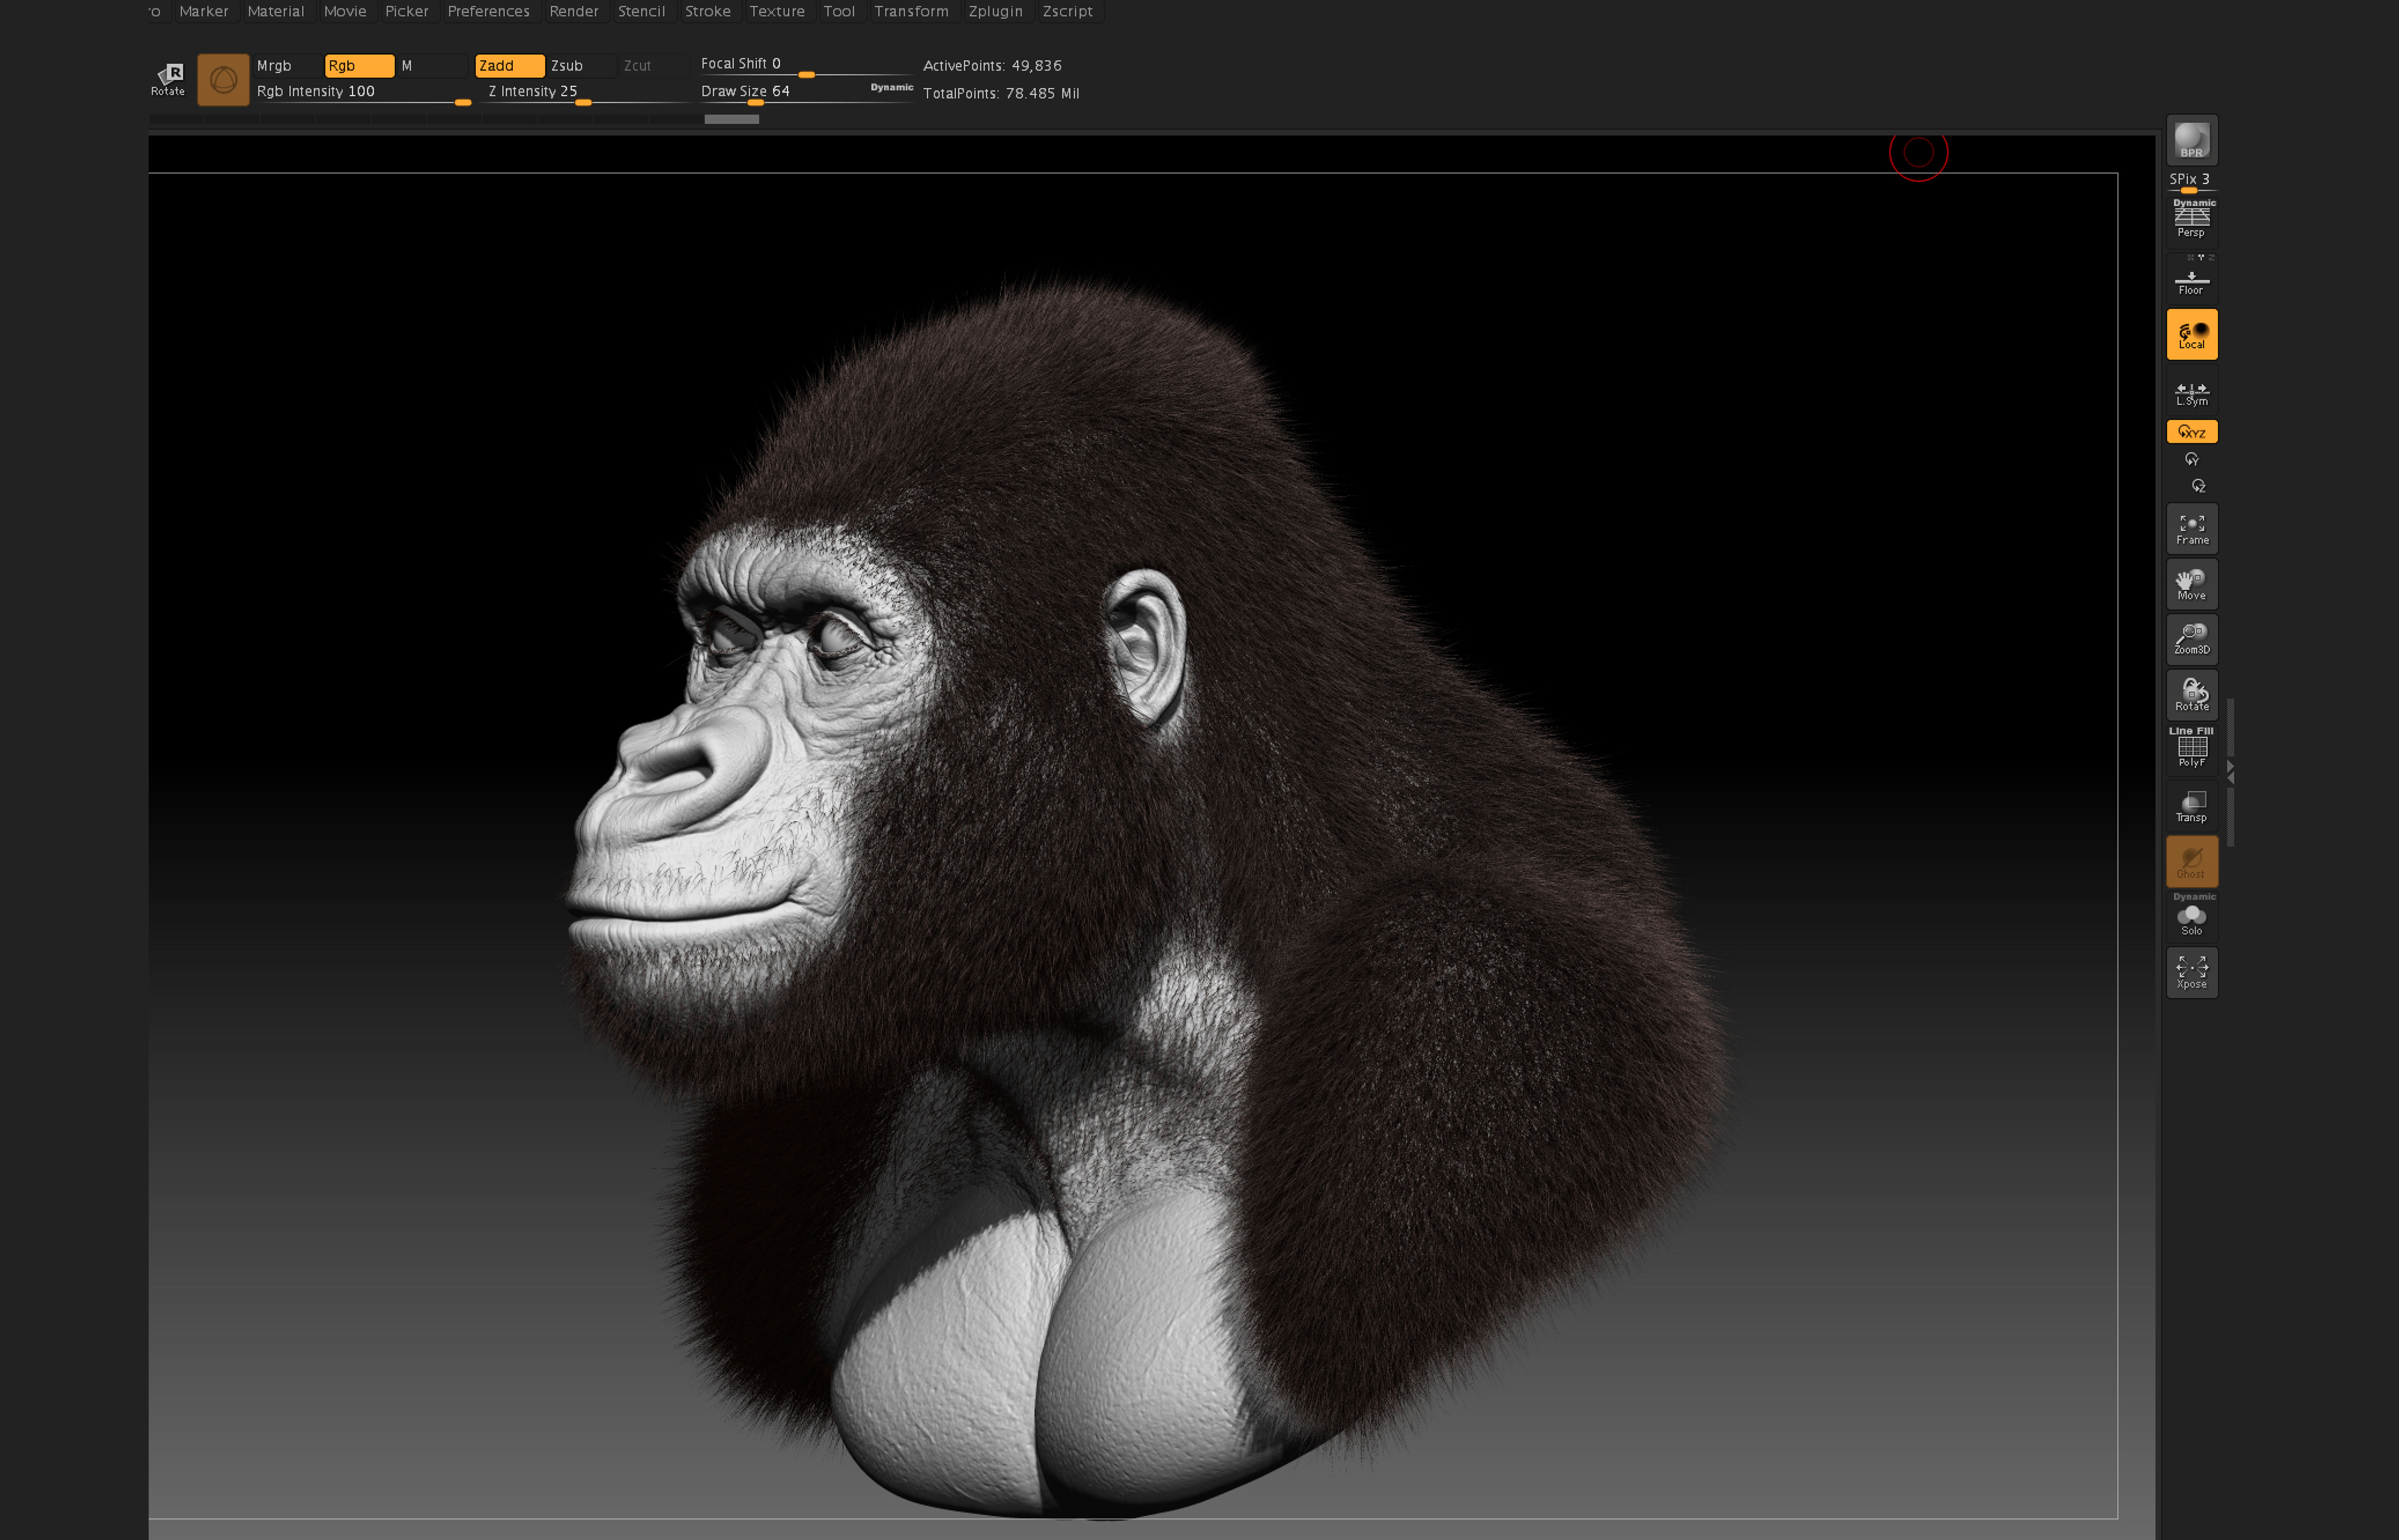Toggle Fill display above PolyF
2399x1540 pixels.
[x=2205, y=731]
